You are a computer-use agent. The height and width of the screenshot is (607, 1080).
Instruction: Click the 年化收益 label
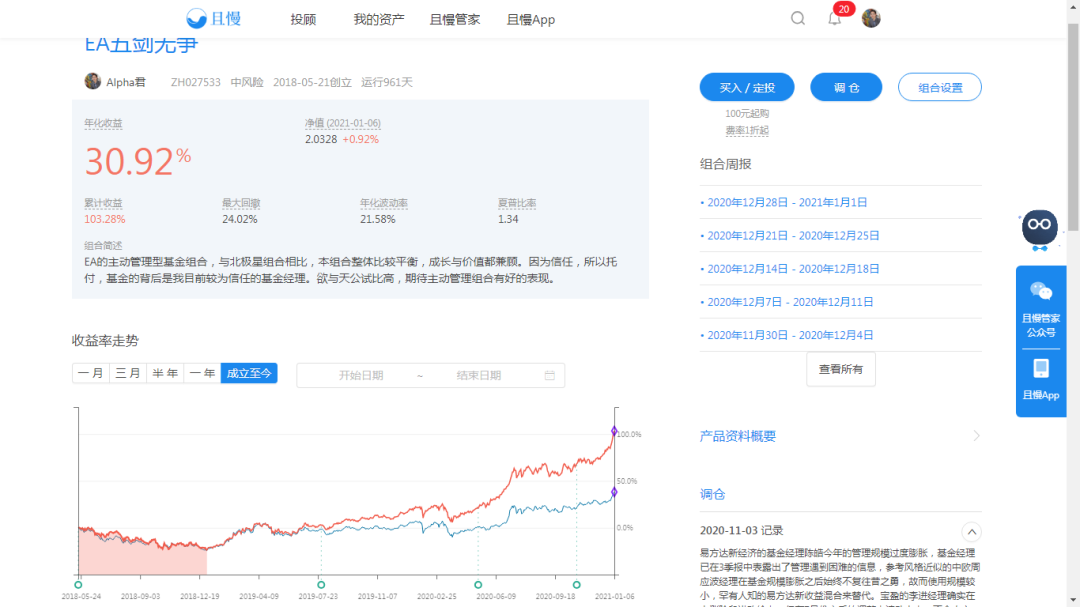103,123
